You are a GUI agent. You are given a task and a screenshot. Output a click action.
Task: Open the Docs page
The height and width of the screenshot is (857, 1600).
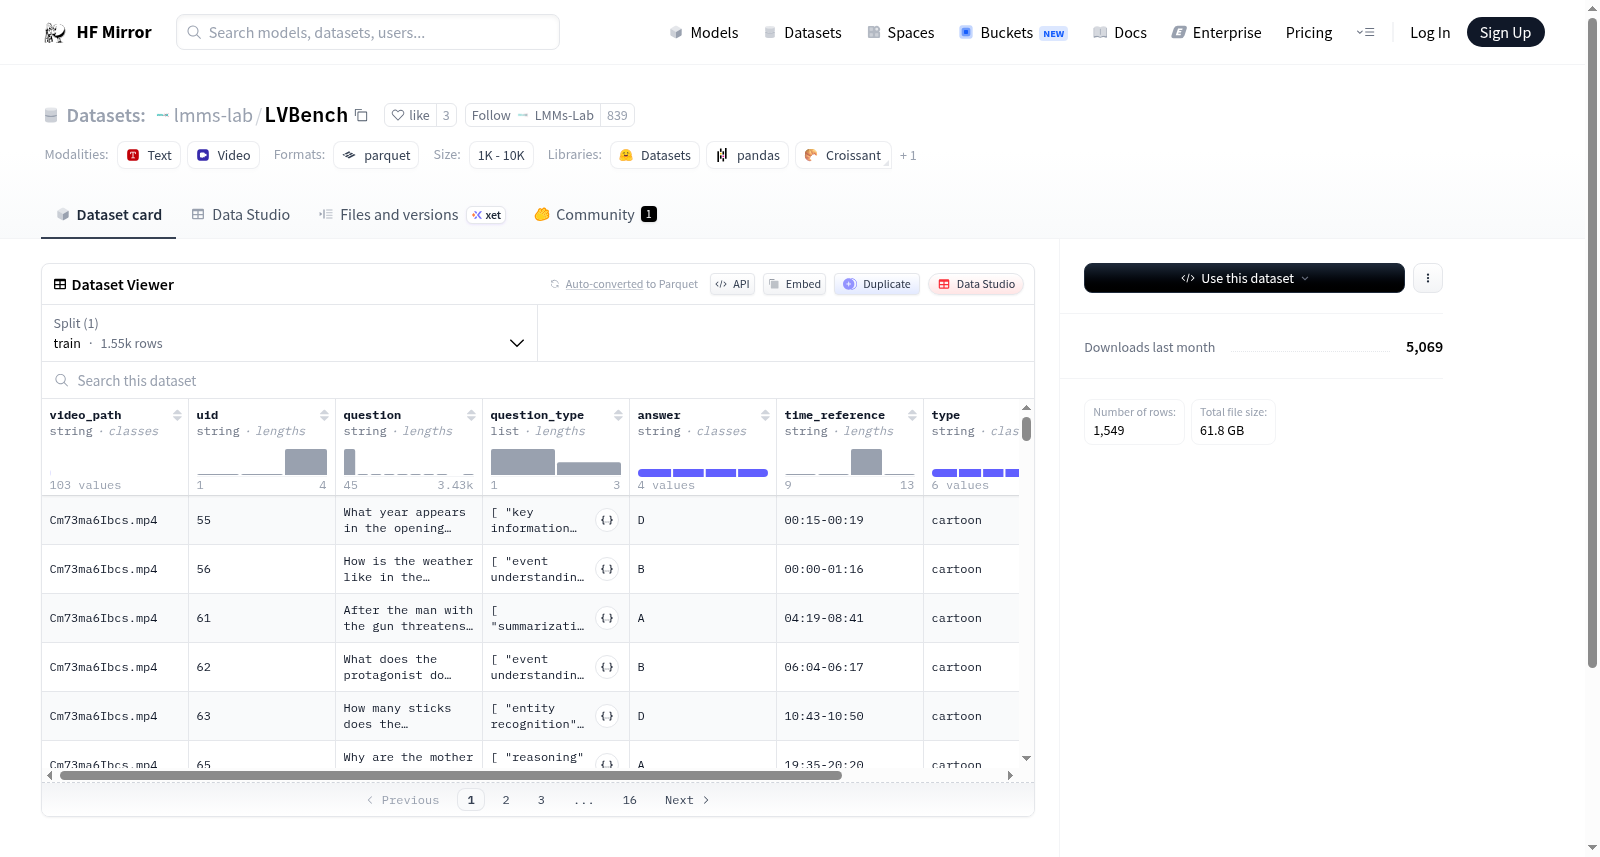(1120, 32)
